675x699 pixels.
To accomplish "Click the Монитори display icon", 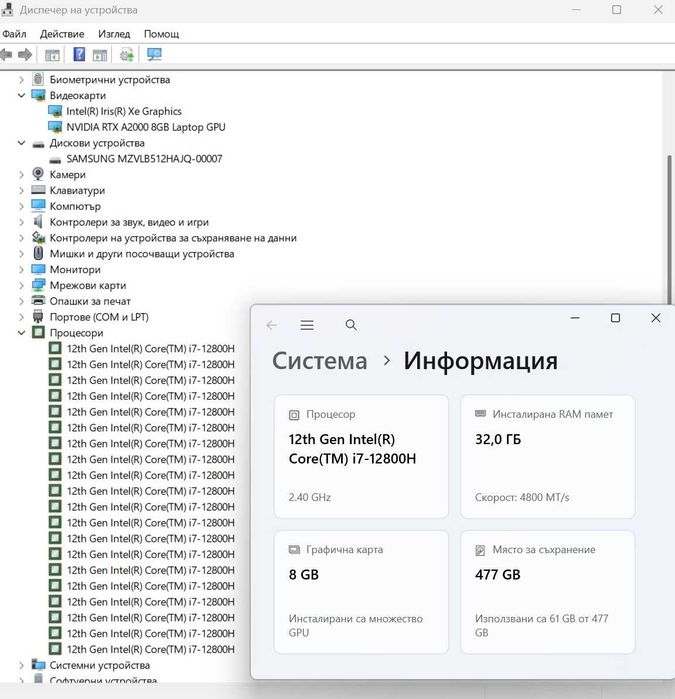I will pyautogui.click(x=38, y=269).
